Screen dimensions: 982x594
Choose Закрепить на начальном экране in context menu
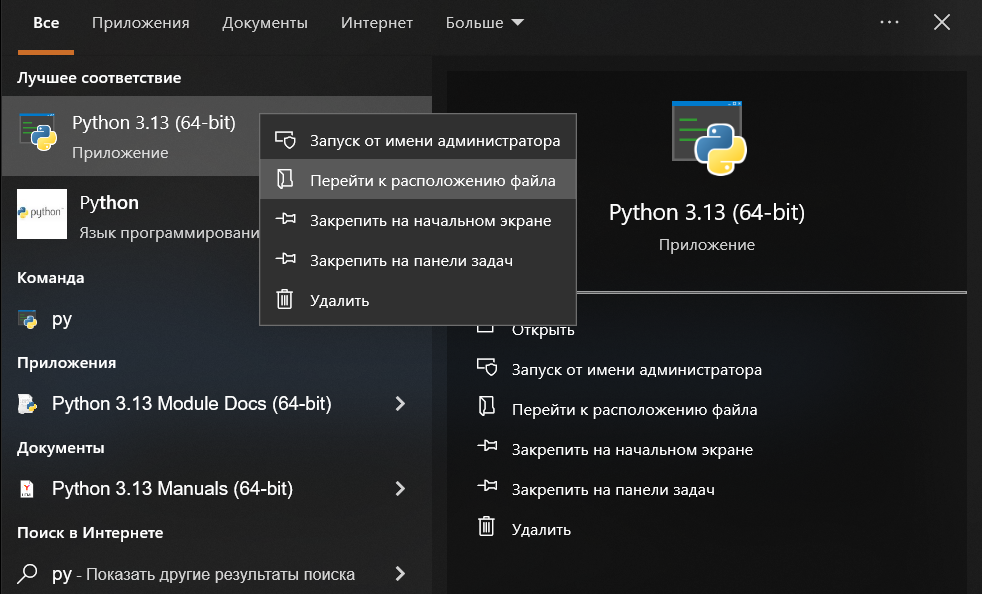pos(418,221)
